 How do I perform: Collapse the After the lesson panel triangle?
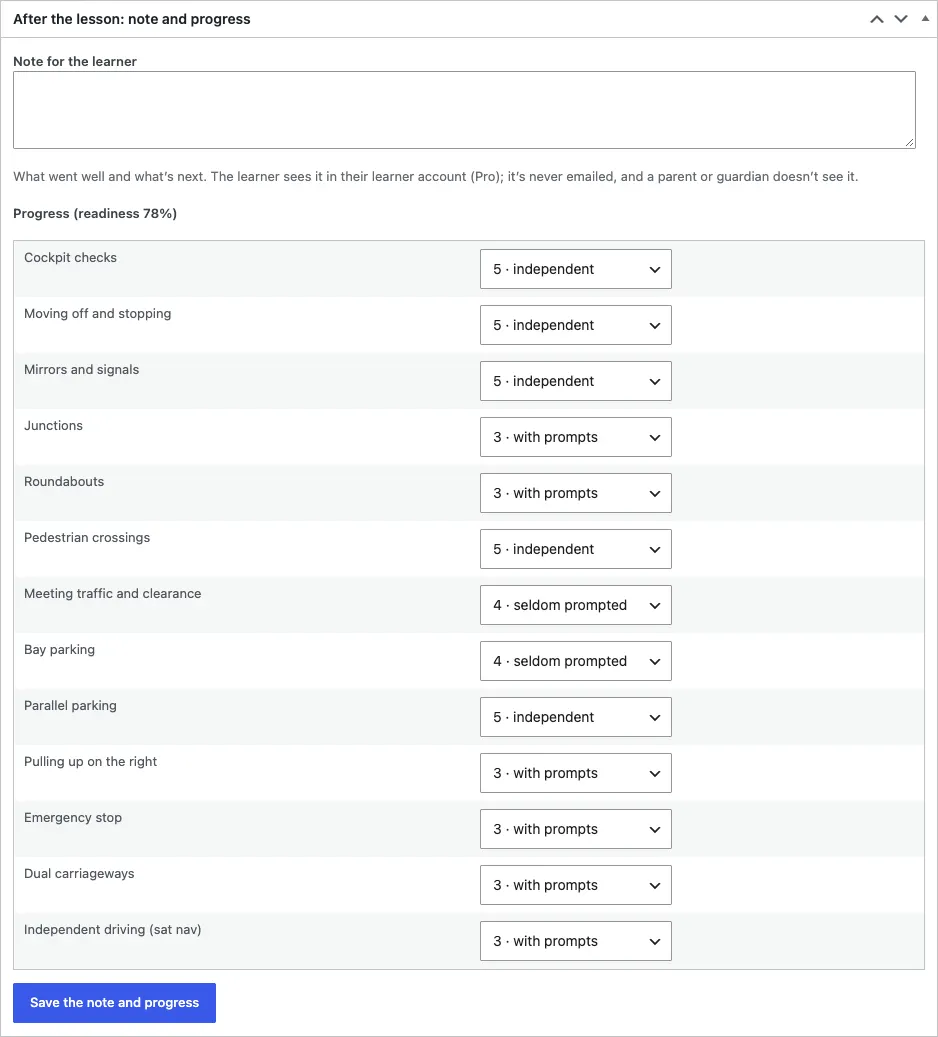[x=925, y=19]
